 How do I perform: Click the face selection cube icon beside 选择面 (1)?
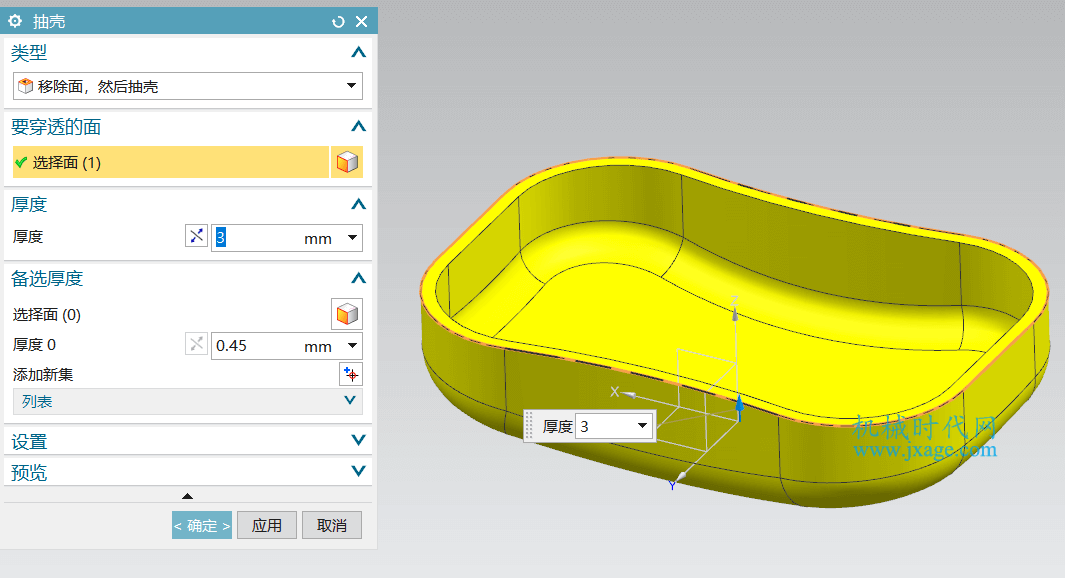click(x=347, y=162)
